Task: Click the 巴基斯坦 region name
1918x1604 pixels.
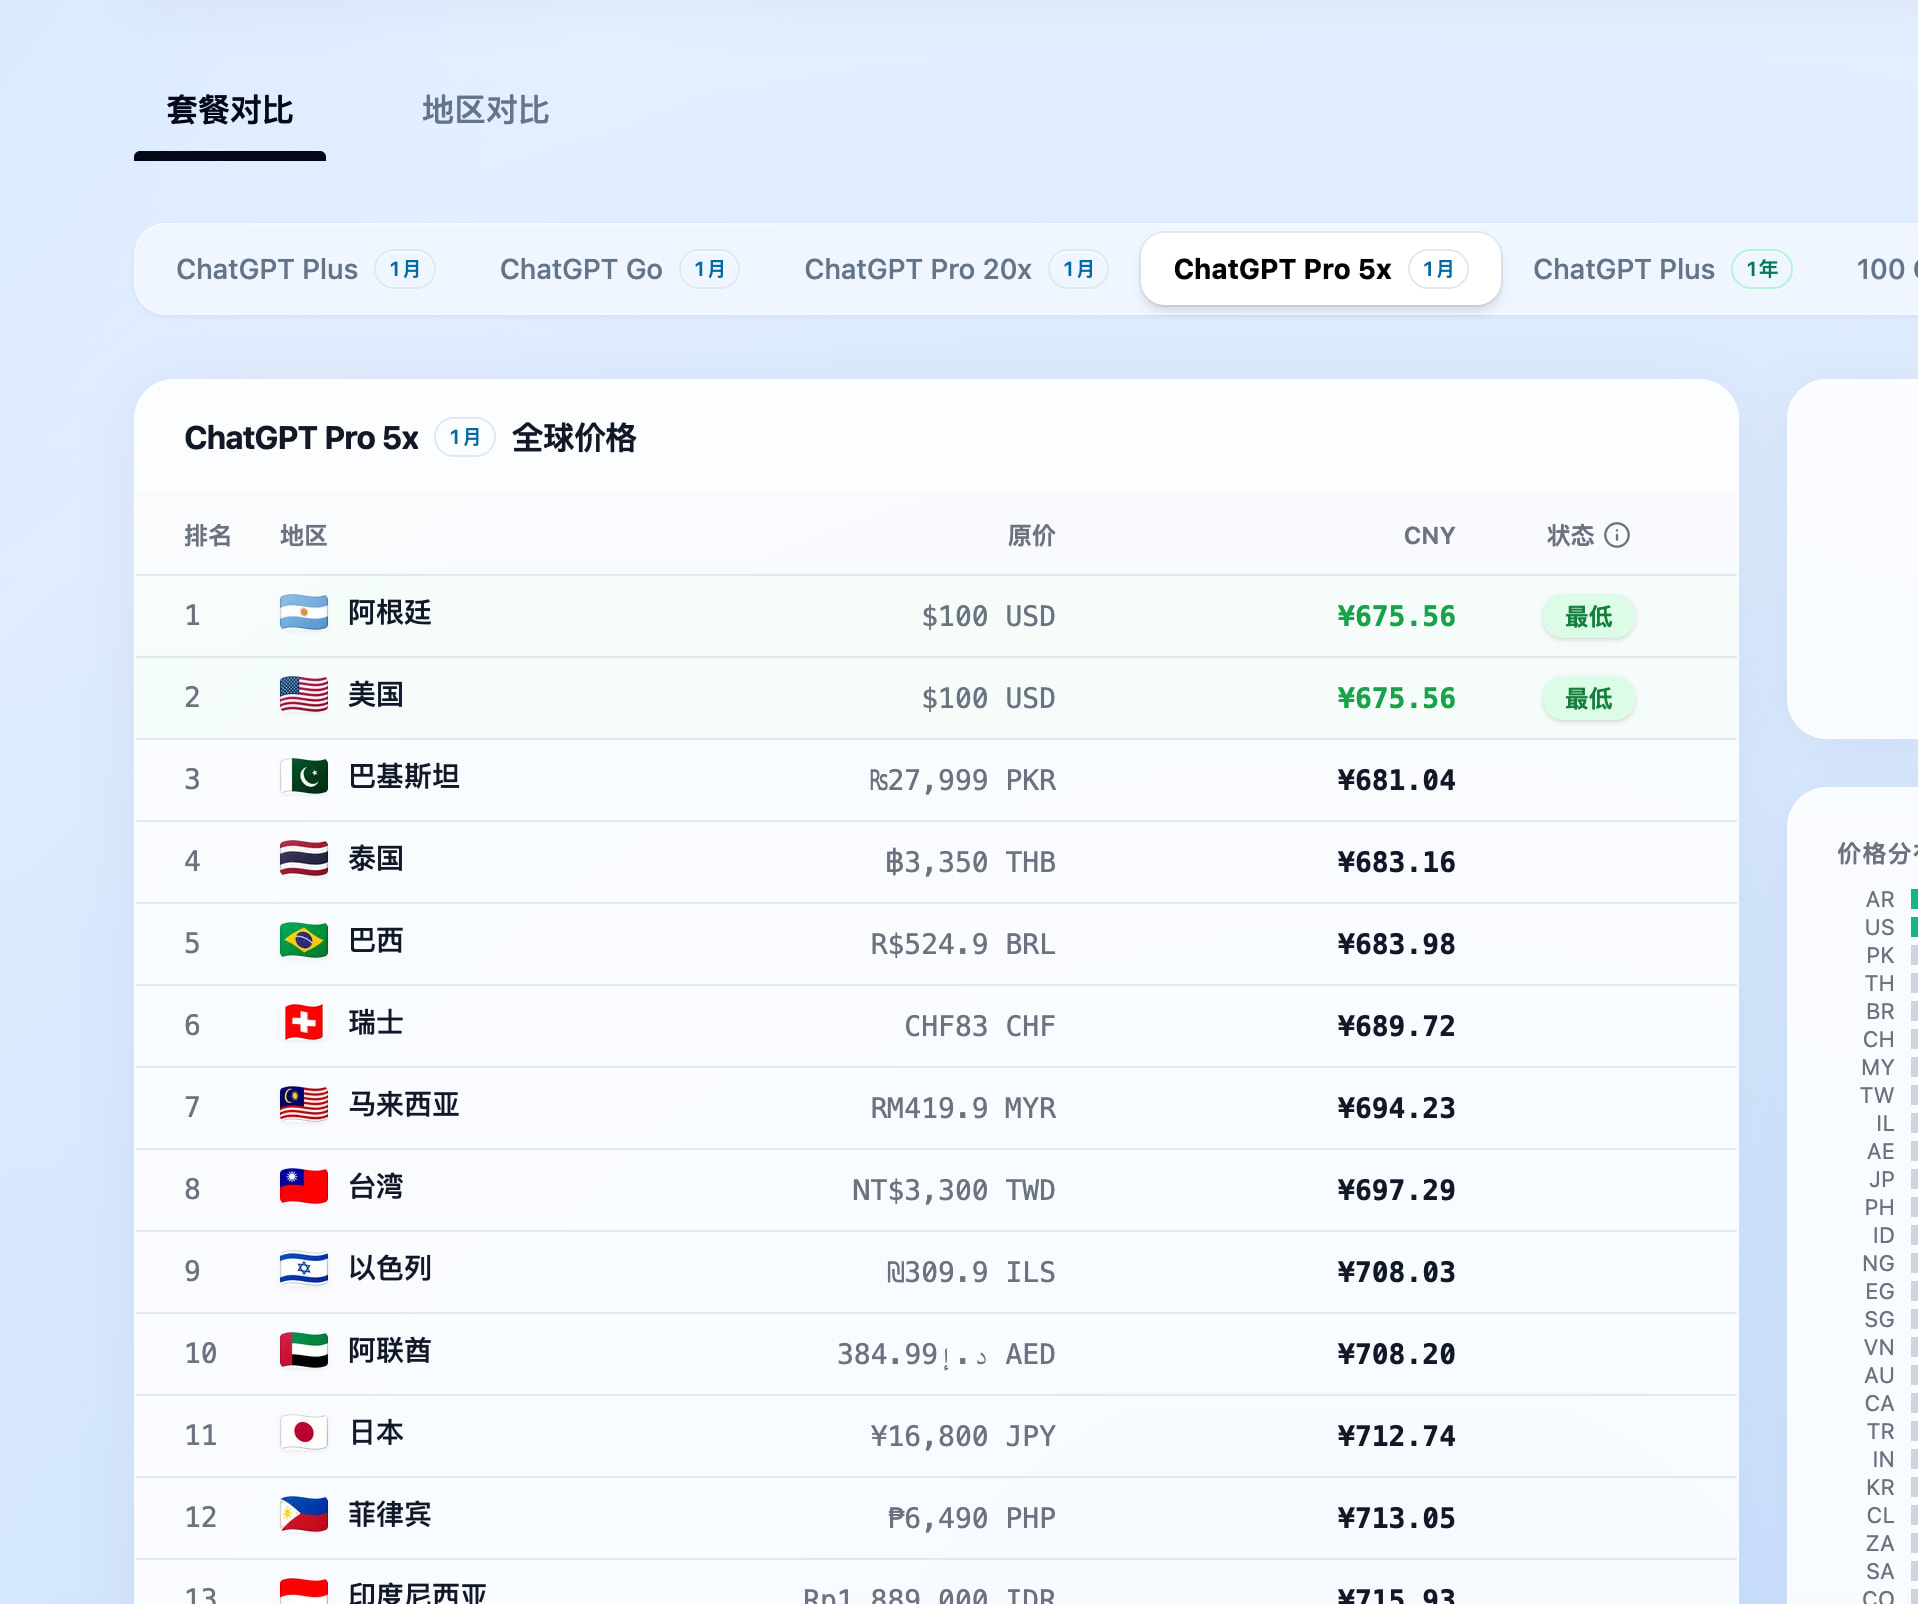Action: click(403, 777)
